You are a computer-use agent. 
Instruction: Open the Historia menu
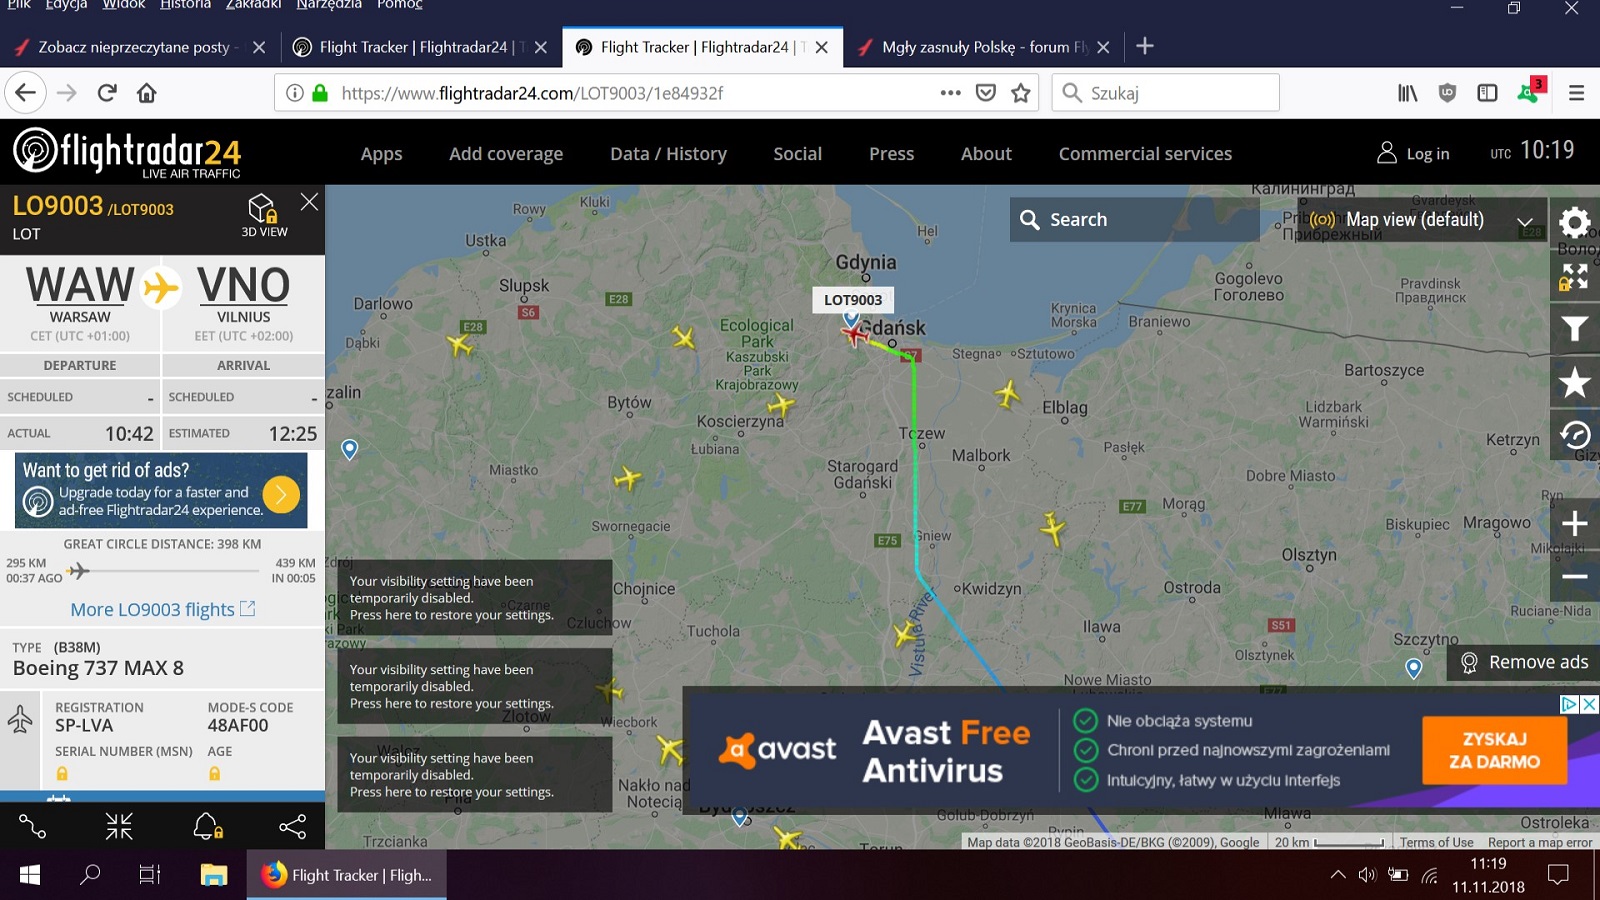tap(185, 5)
